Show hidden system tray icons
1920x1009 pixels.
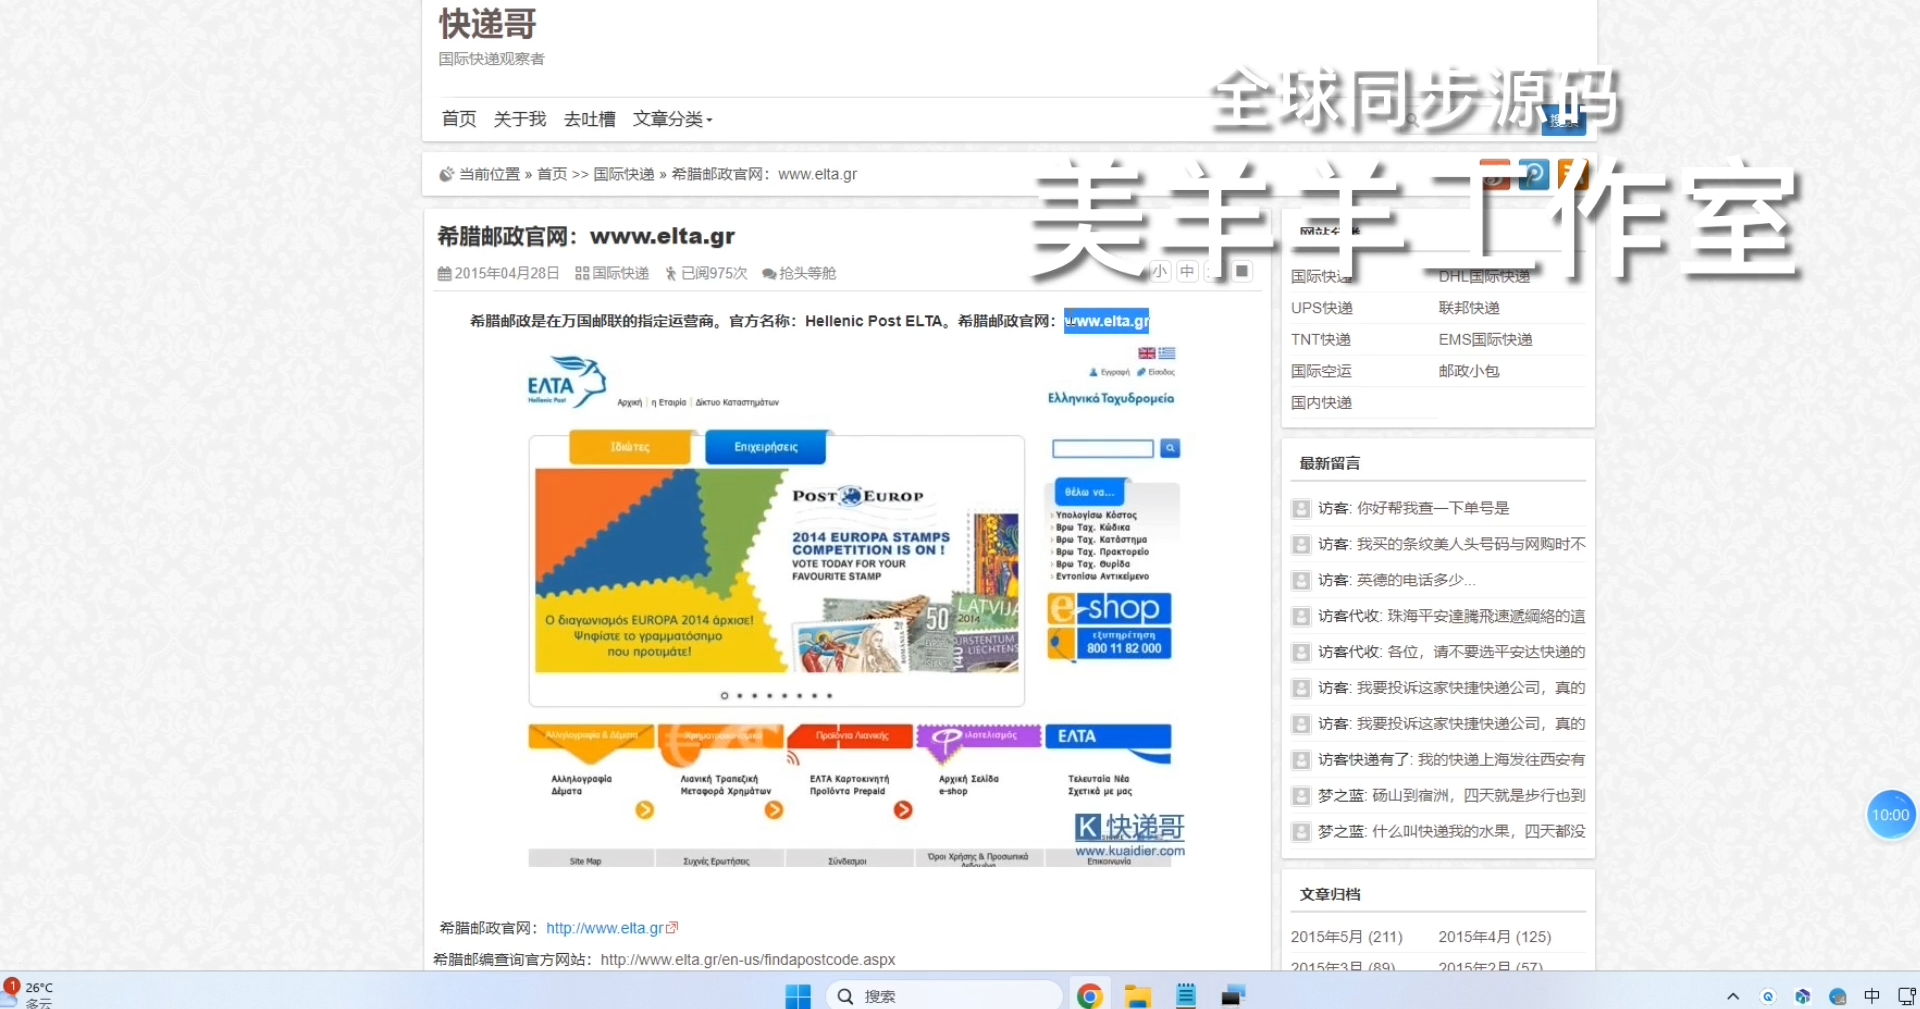pyautogui.click(x=1733, y=996)
